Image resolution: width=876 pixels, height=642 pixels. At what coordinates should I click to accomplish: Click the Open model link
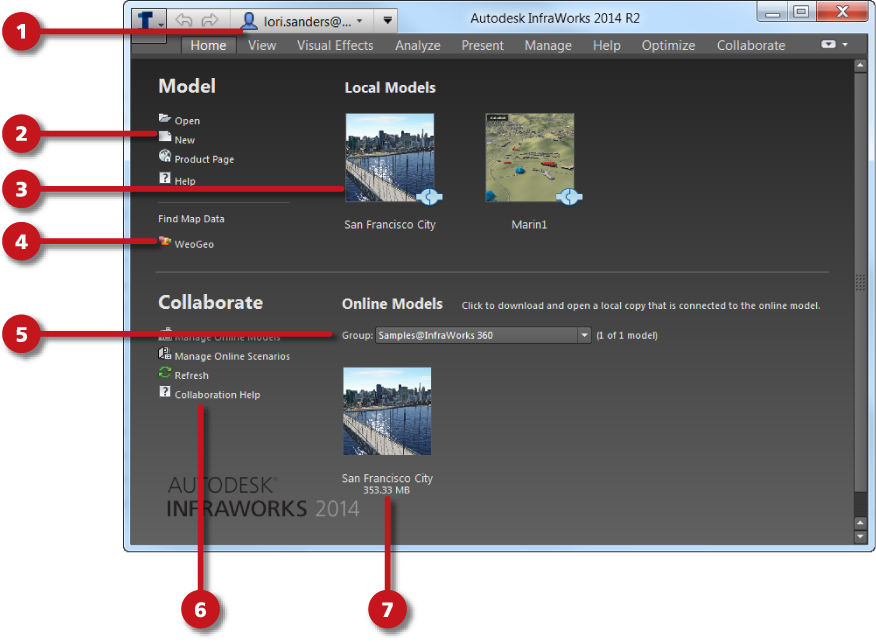coord(187,121)
